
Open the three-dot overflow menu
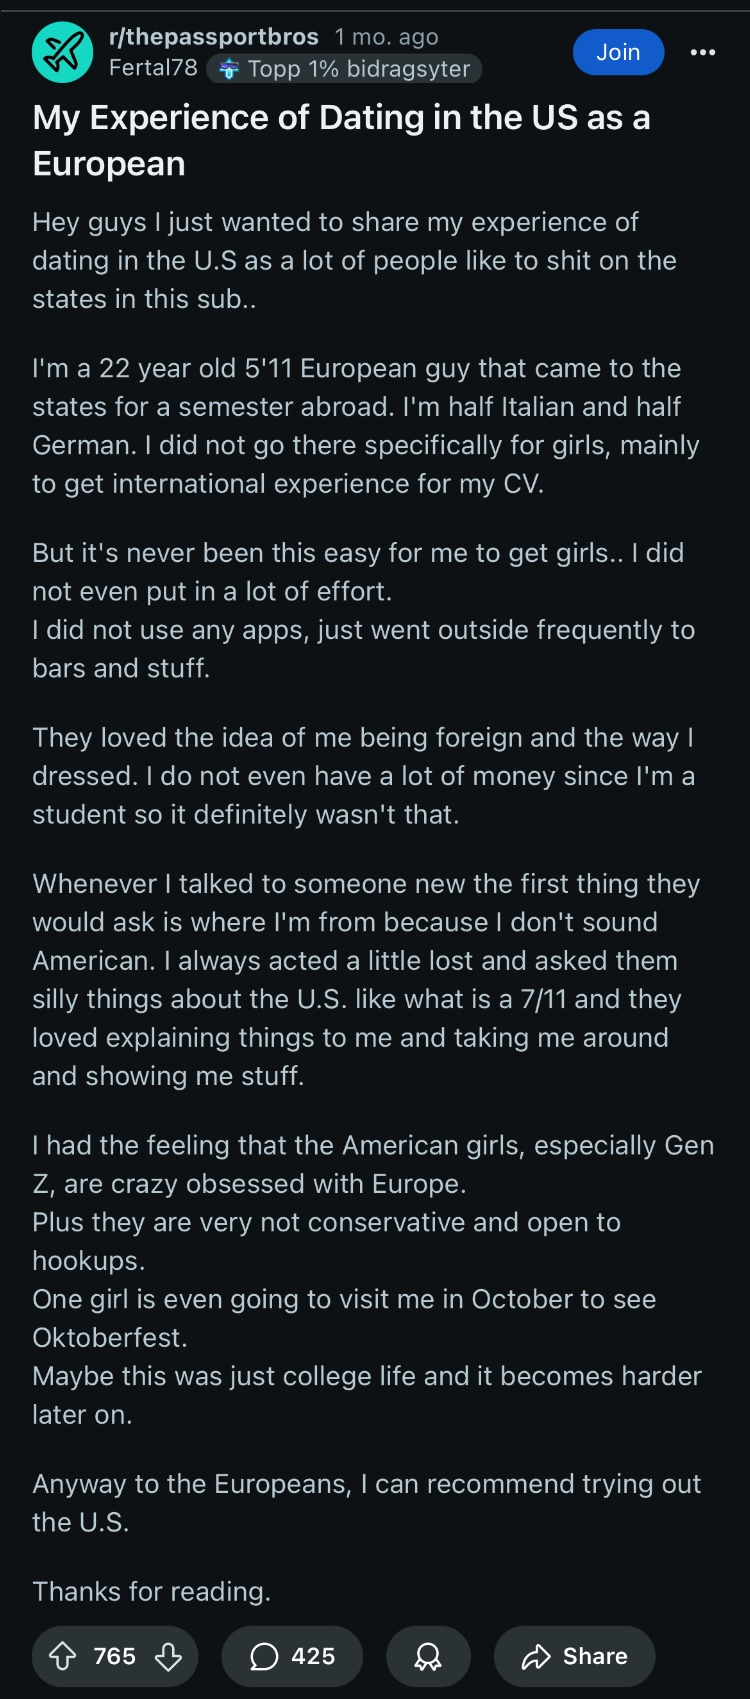coord(703,52)
